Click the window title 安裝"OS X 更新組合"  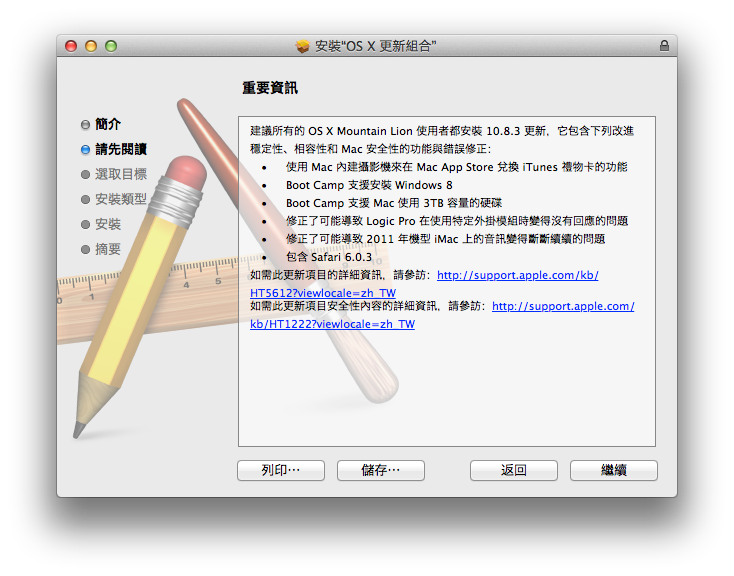[375, 46]
